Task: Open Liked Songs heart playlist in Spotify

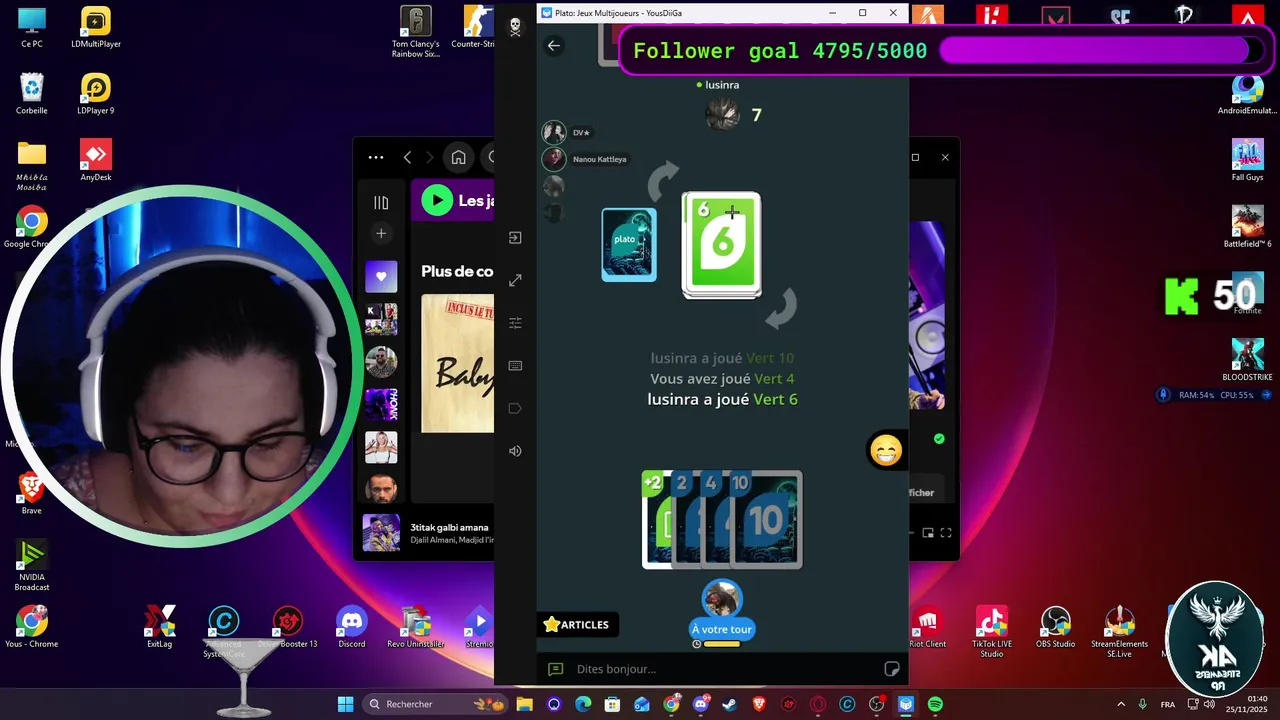Action: [x=381, y=276]
